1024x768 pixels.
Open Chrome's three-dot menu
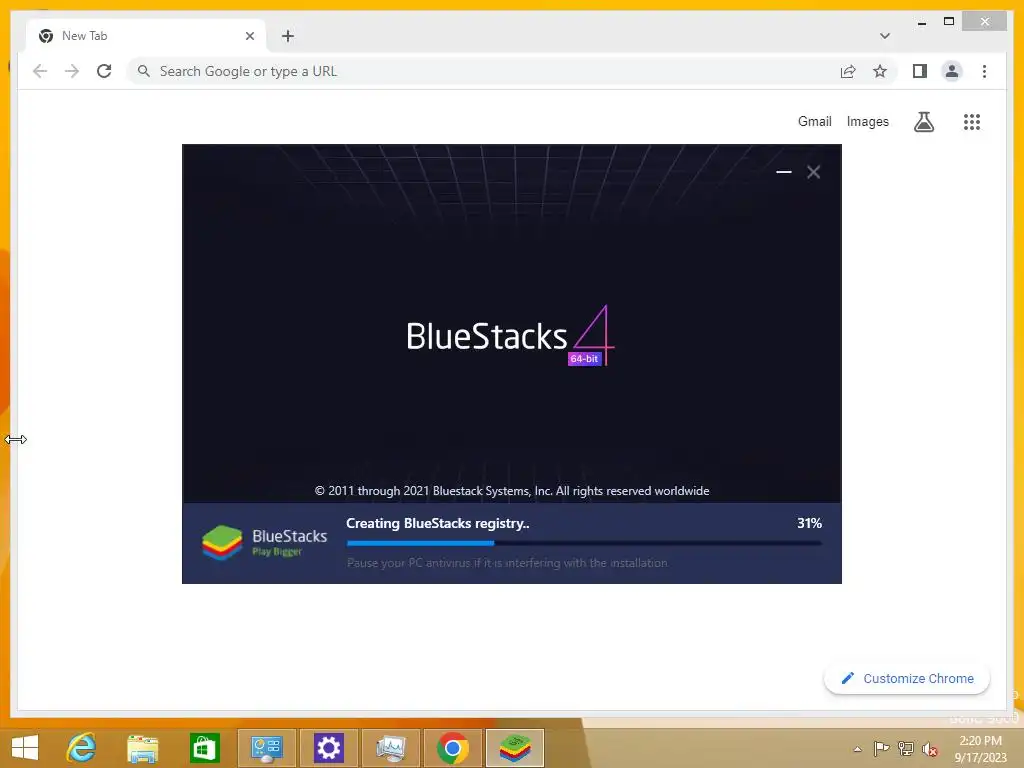pos(984,71)
